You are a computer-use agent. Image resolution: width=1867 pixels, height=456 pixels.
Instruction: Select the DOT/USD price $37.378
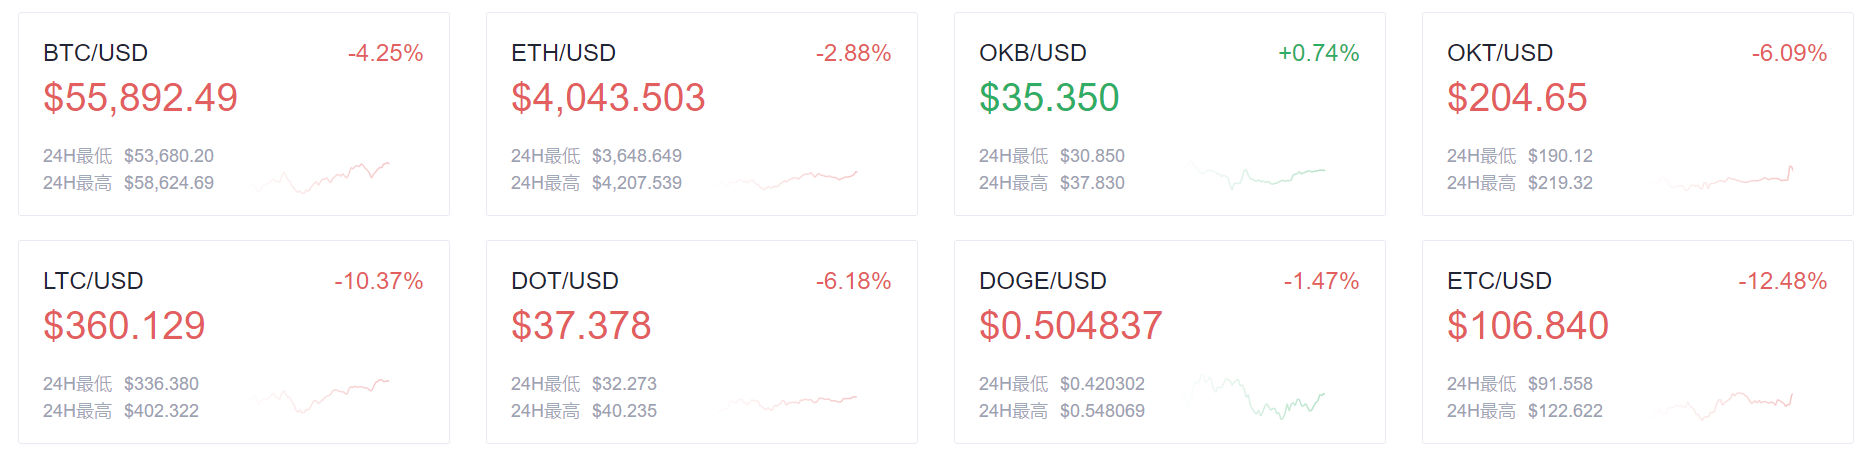coord(581,326)
